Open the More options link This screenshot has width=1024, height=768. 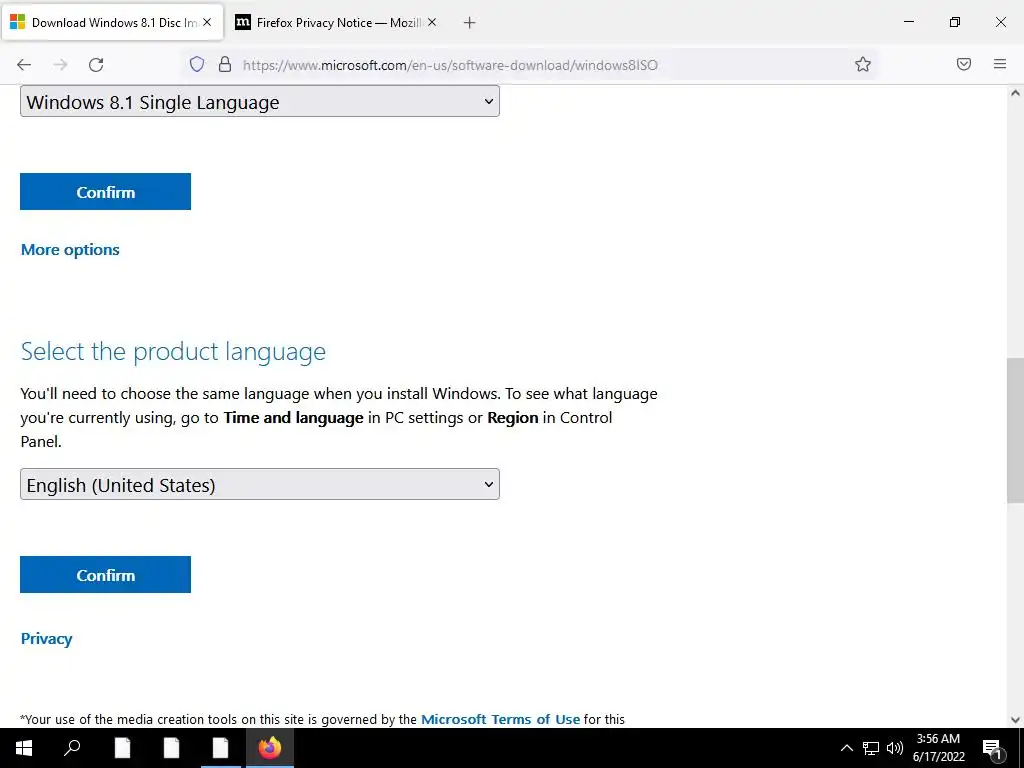pyautogui.click(x=70, y=249)
